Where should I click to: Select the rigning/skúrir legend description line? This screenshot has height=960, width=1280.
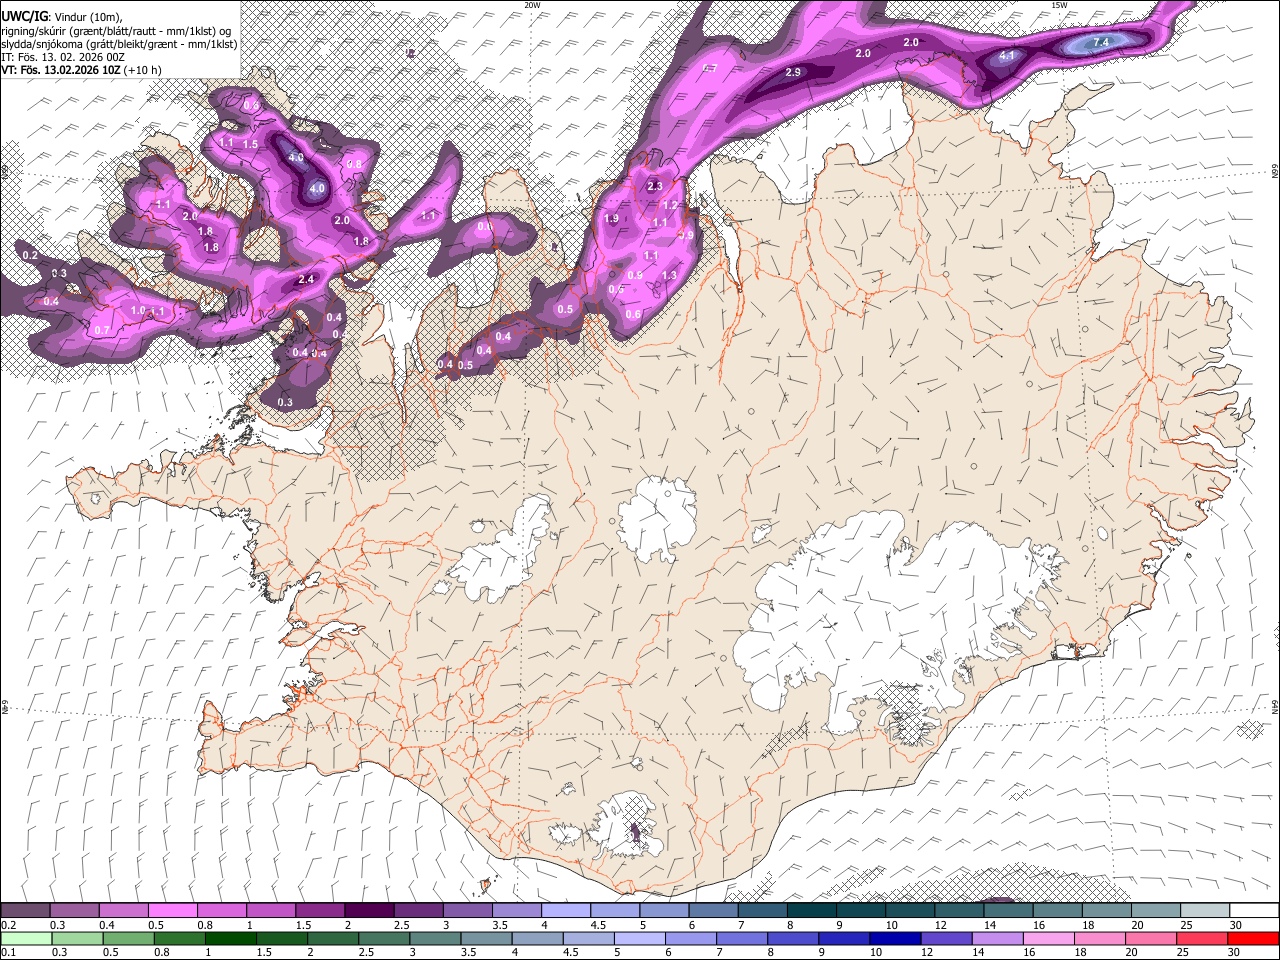pos(116,31)
